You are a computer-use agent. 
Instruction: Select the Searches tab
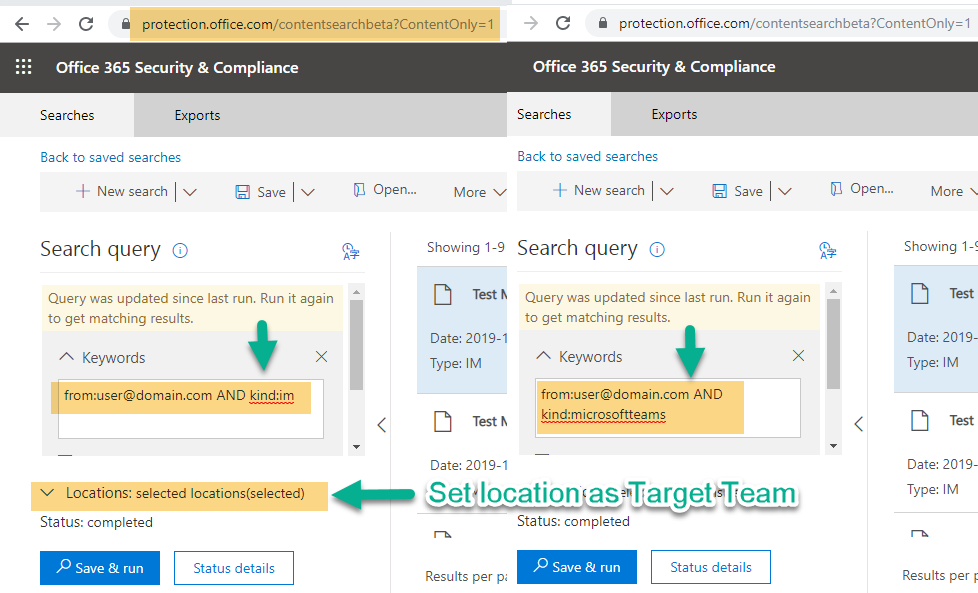(66, 115)
